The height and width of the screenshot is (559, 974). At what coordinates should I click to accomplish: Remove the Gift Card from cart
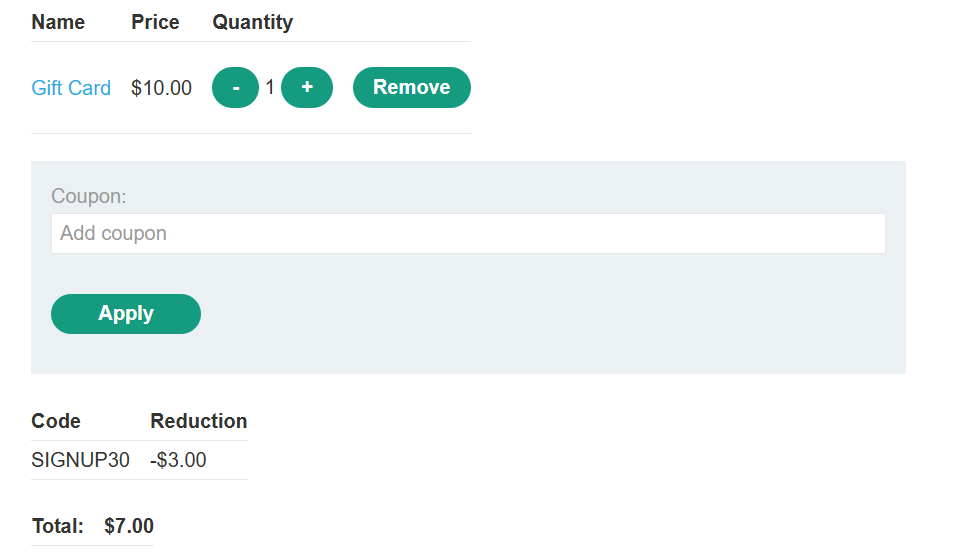point(411,88)
